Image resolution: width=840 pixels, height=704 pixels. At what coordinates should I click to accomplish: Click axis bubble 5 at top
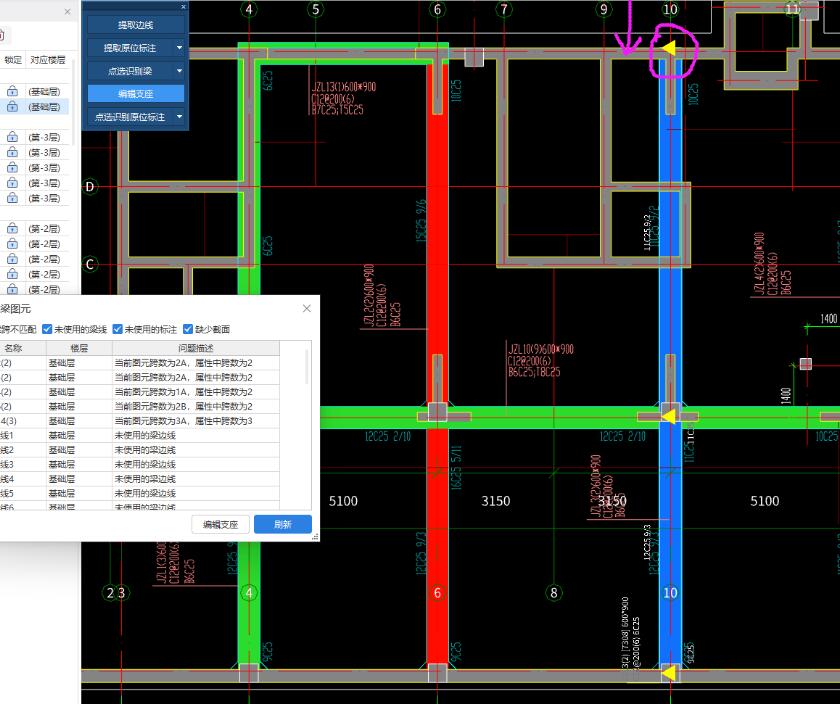tap(315, 9)
